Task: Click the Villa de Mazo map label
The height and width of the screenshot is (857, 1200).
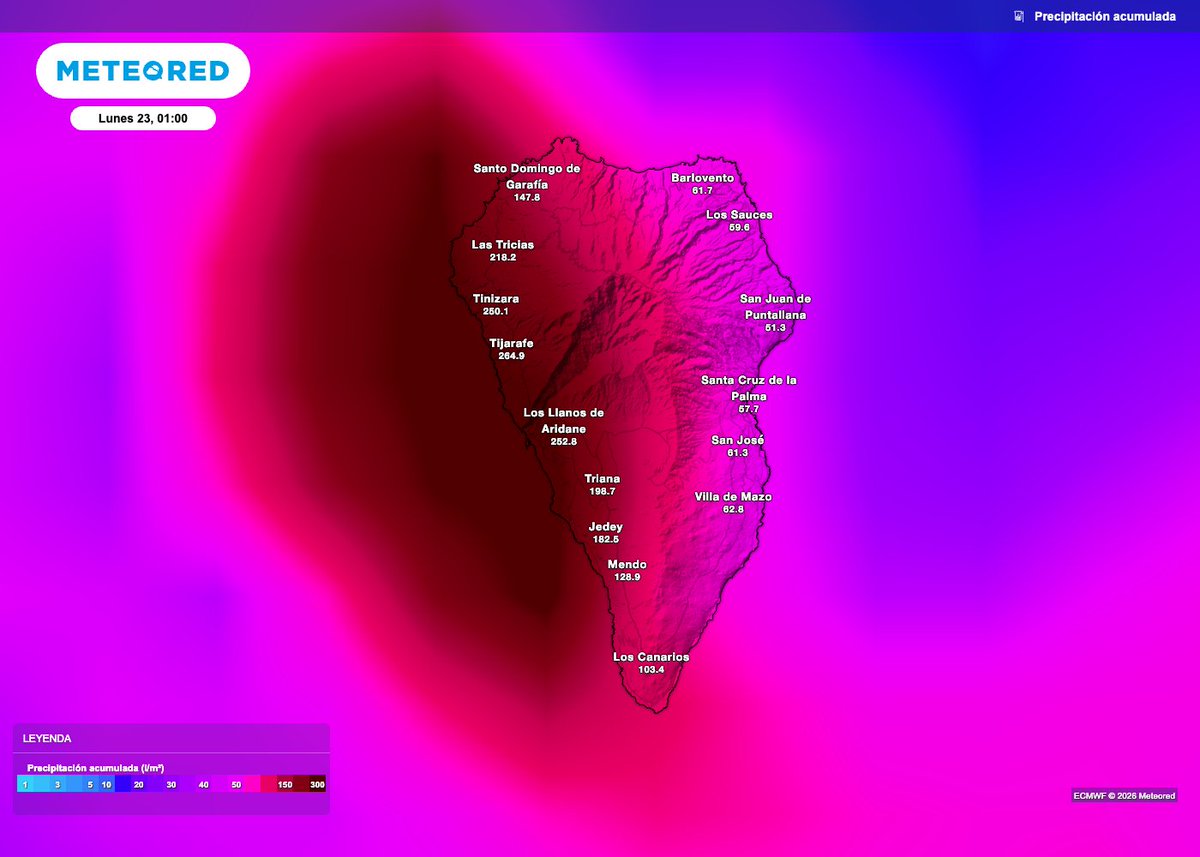Action: tap(733, 497)
